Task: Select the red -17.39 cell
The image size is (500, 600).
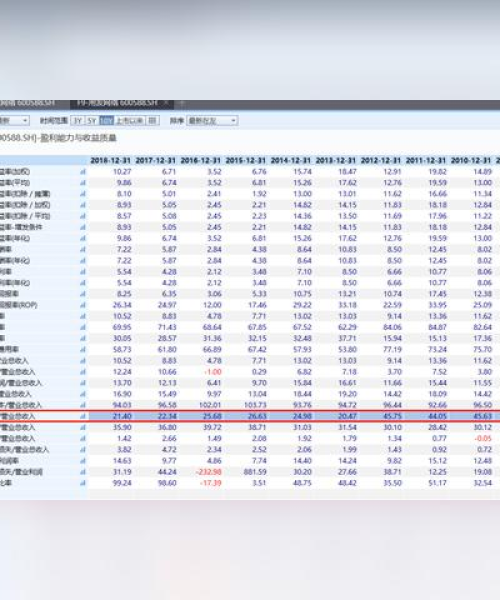Action: pyautogui.click(x=211, y=483)
